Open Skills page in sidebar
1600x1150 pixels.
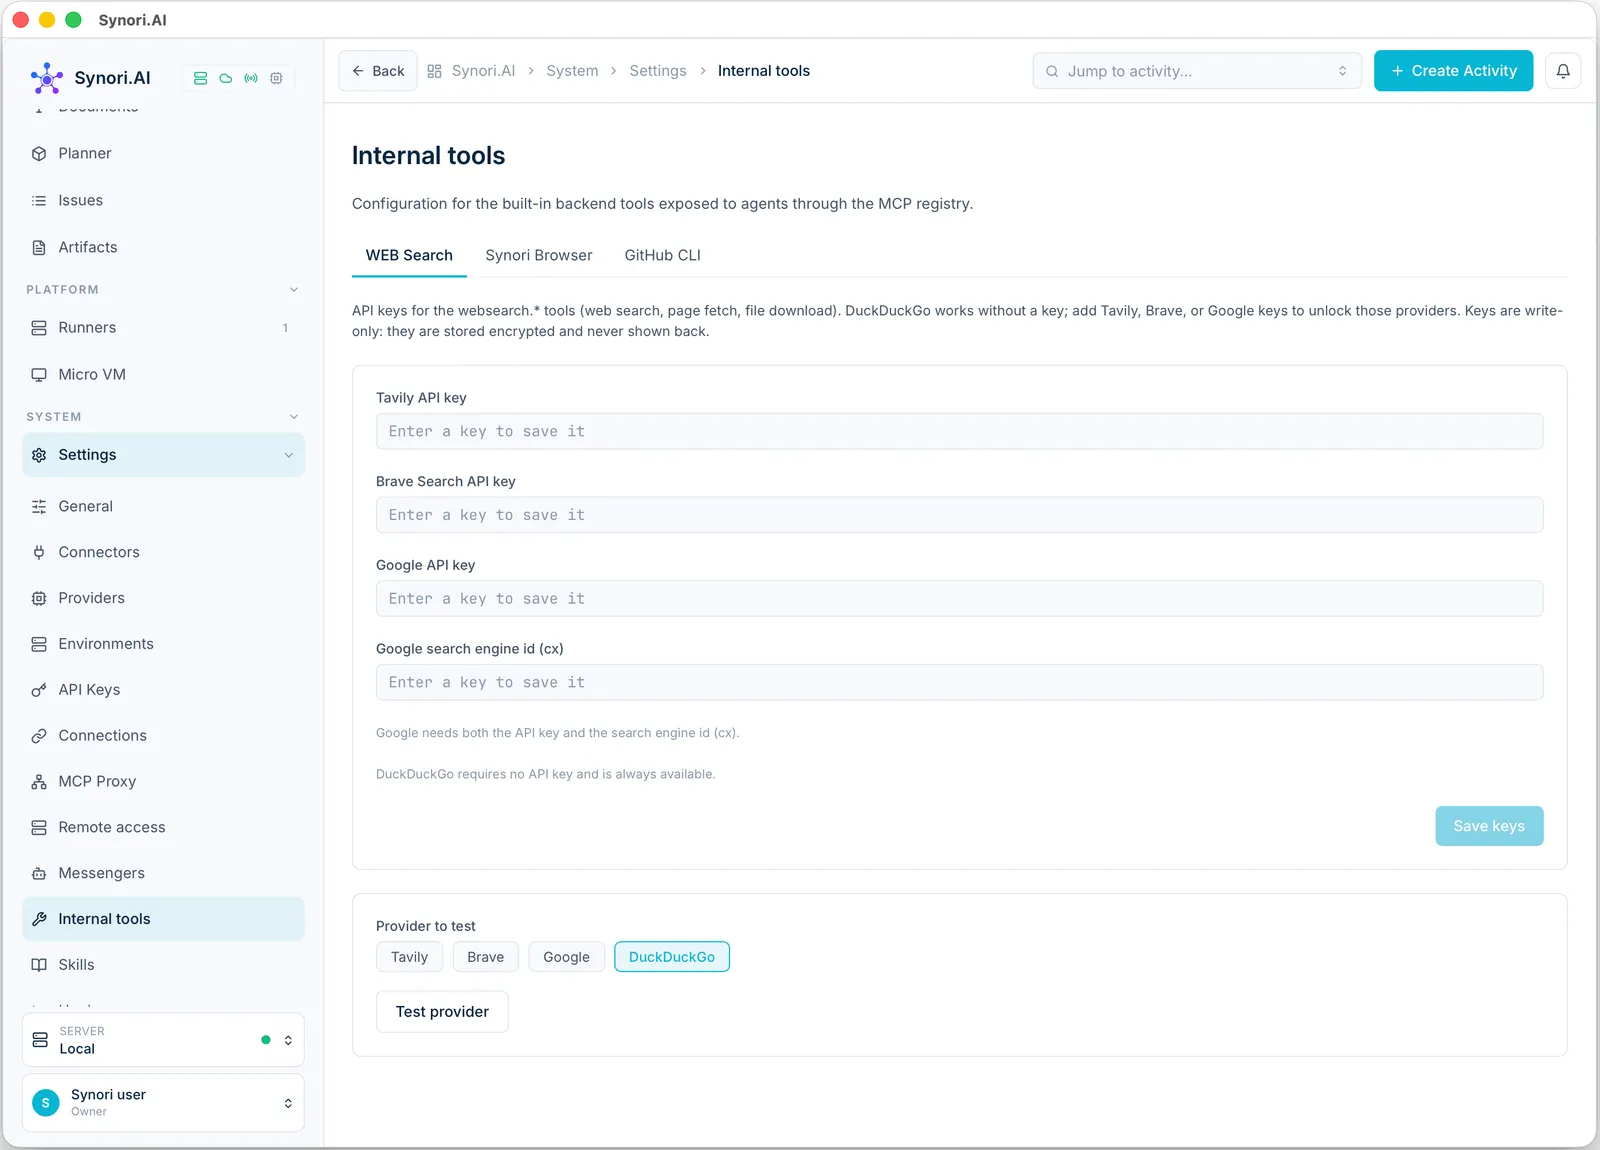pyautogui.click(x=163, y=965)
